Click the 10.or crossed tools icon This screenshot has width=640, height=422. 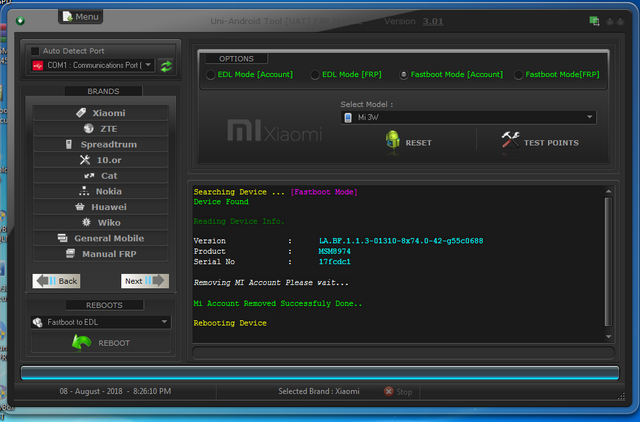click(x=85, y=160)
